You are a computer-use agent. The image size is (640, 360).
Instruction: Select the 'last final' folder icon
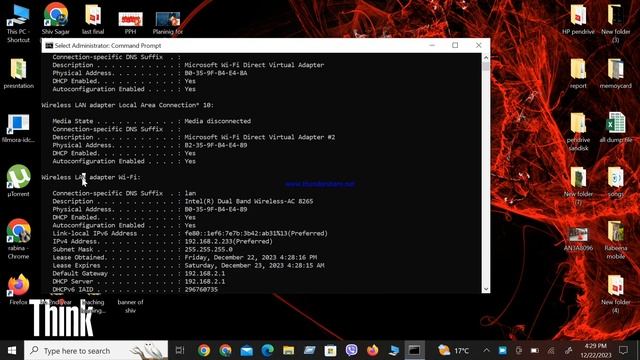tap(93, 16)
